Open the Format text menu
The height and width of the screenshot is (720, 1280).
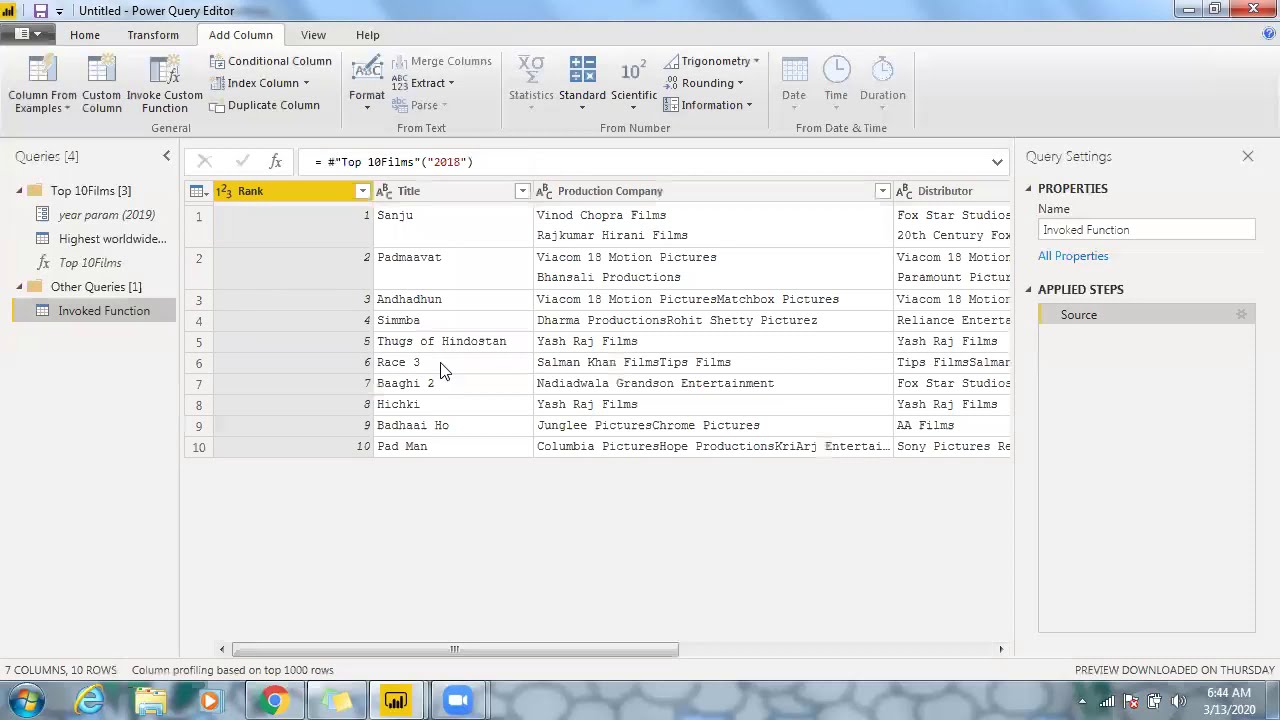367,84
